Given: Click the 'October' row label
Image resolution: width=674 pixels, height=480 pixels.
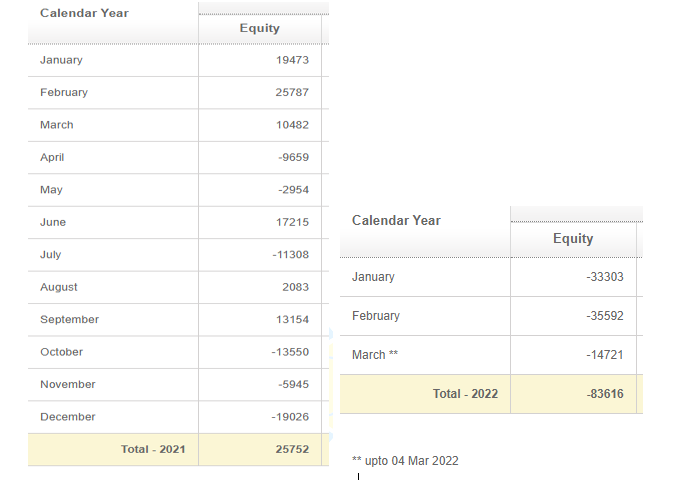Looking at the screenshot, I should click(61, 352).
